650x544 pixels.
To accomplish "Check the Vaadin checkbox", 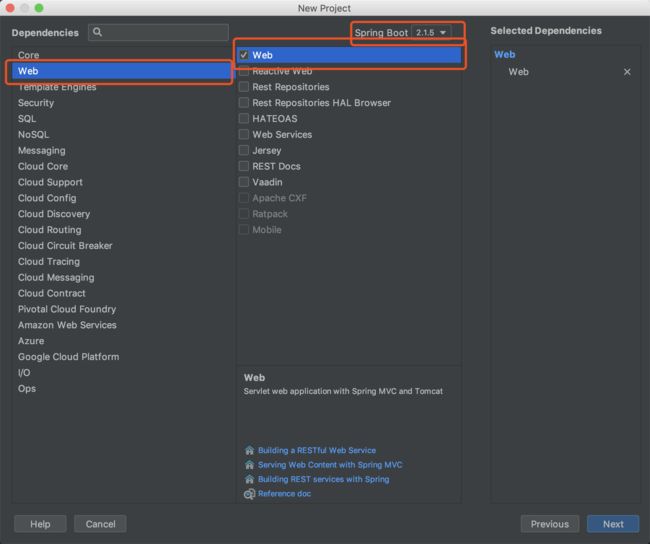I will [244, 182].
